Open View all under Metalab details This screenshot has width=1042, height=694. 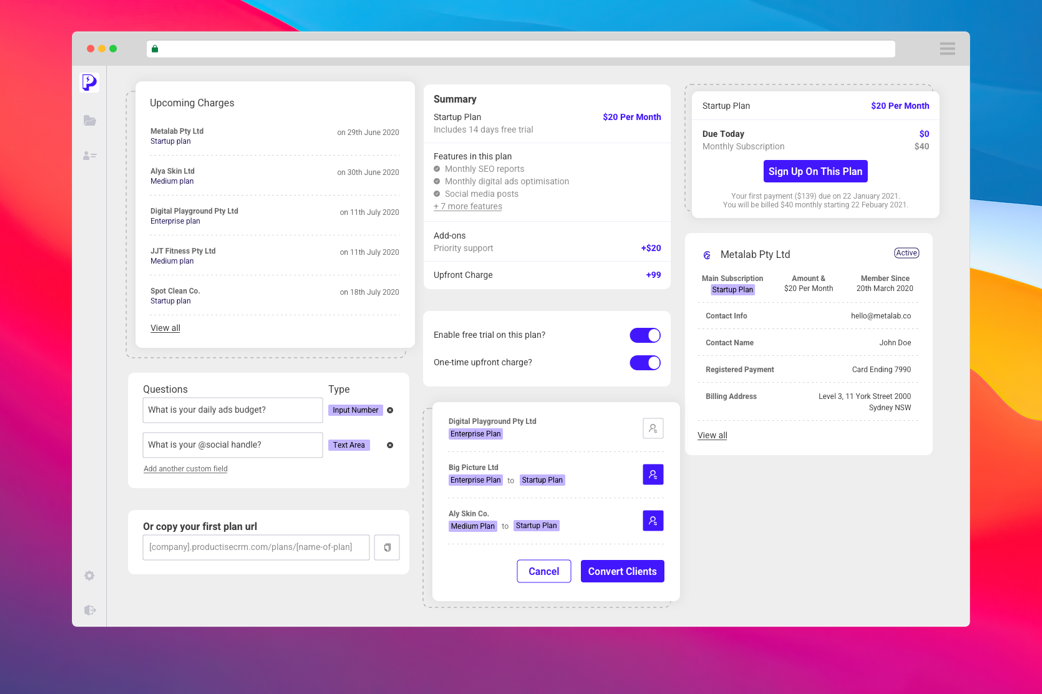tap(712, 435)
